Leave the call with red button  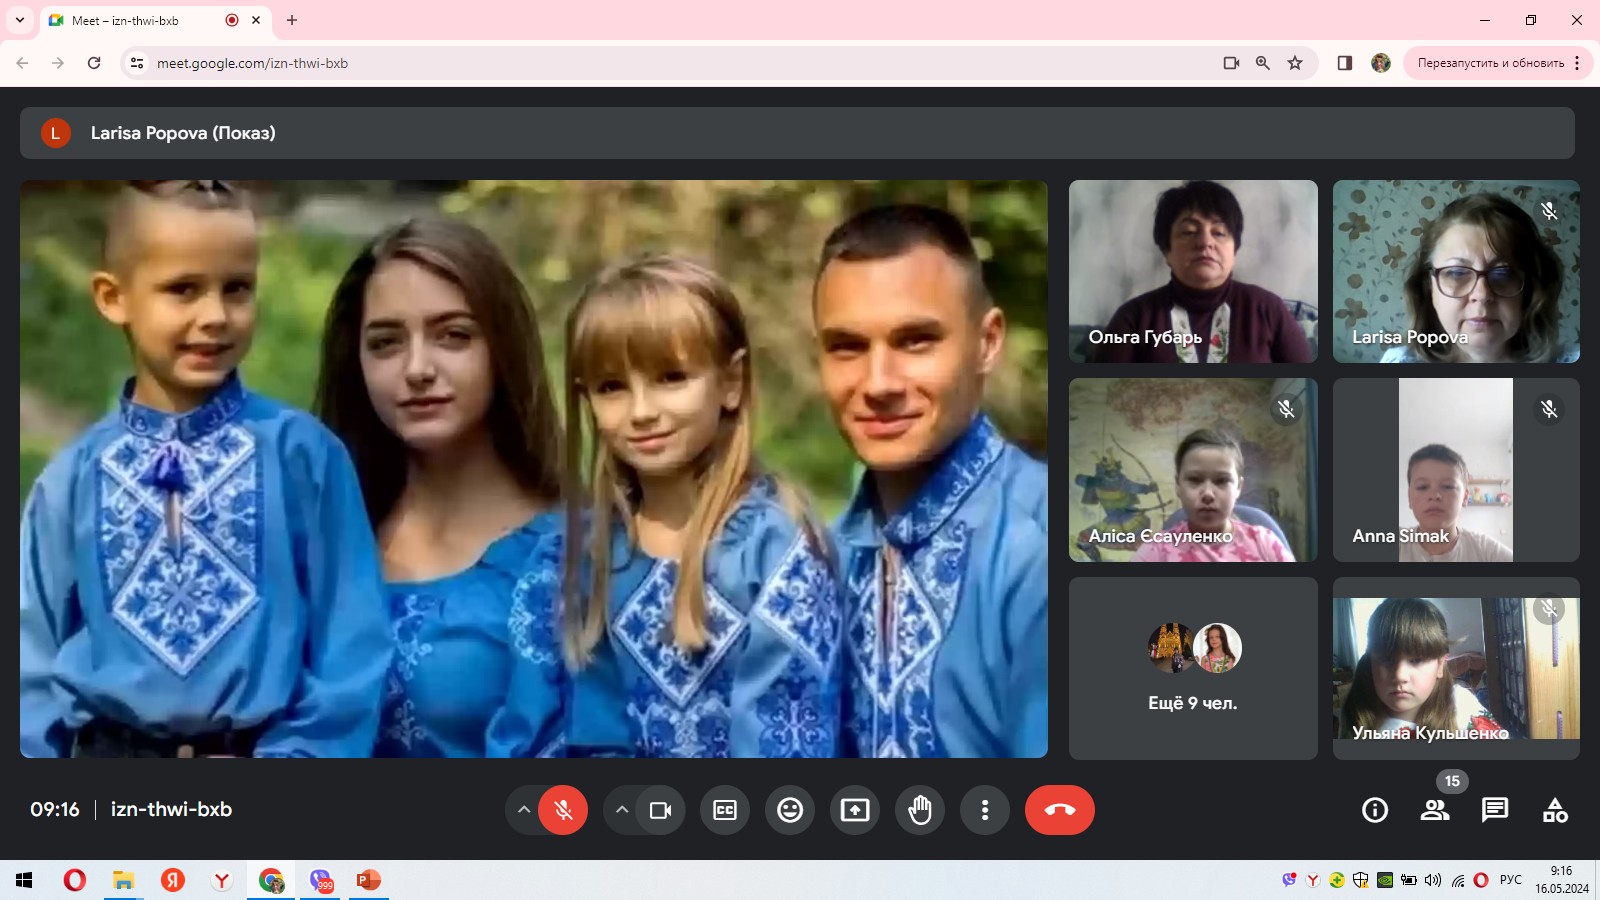click(x=1059, y=810)
